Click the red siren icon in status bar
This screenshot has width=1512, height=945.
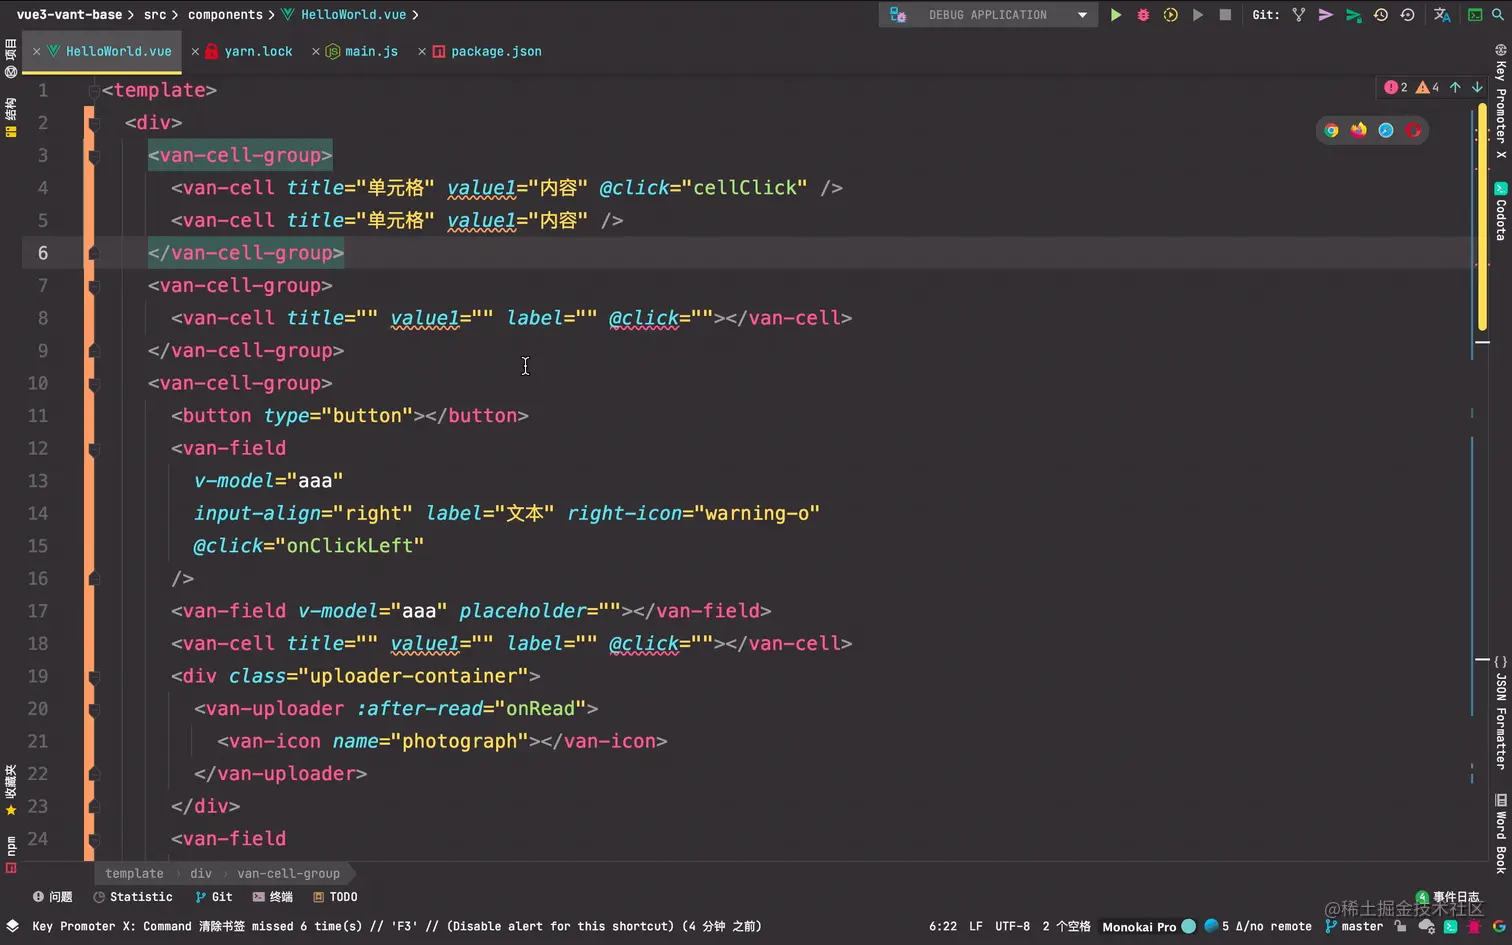(x=1474, y=926)
